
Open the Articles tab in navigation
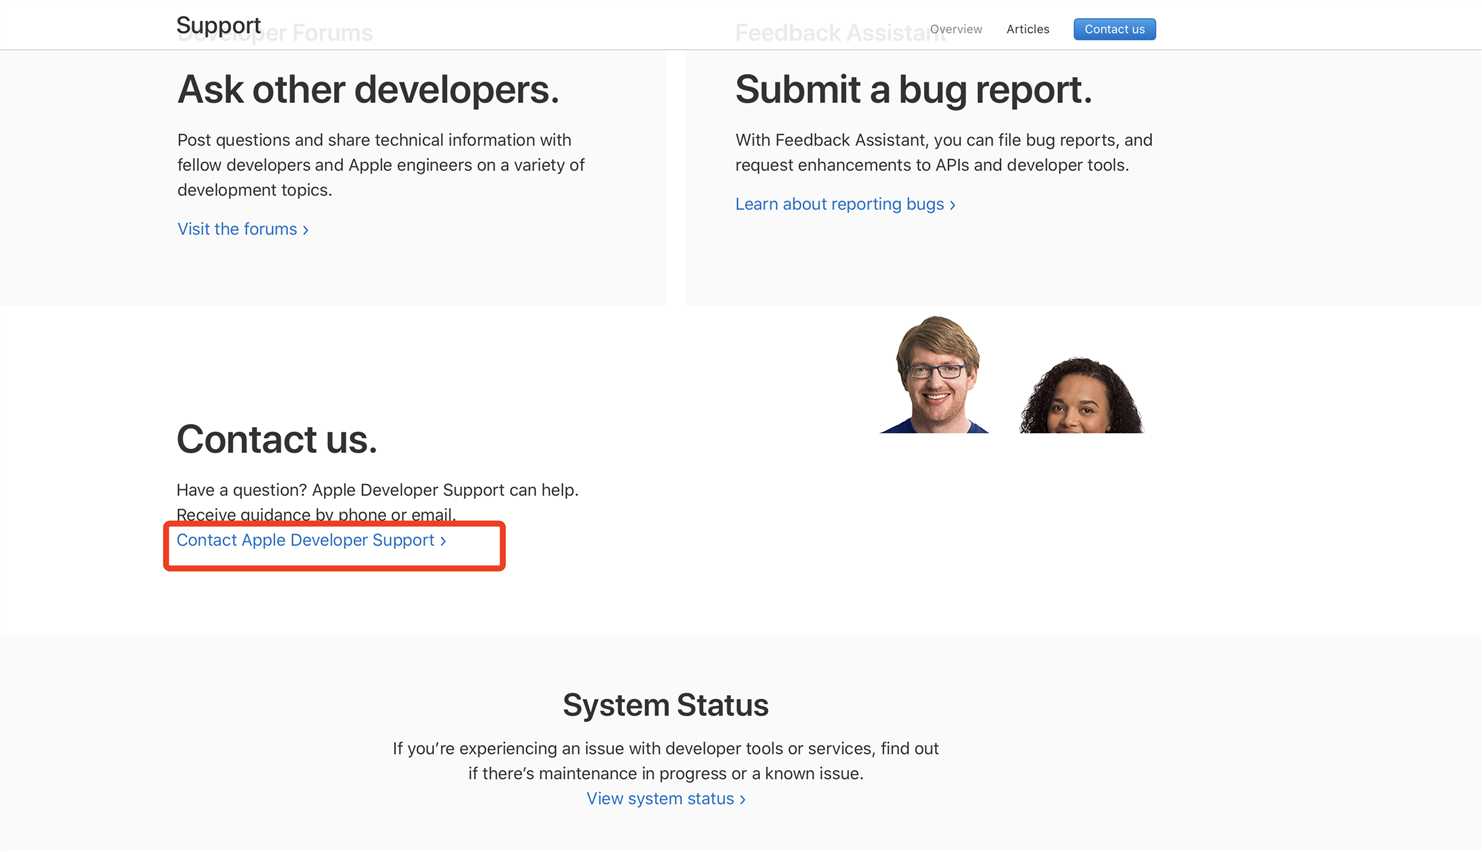tap(1027, 29)
